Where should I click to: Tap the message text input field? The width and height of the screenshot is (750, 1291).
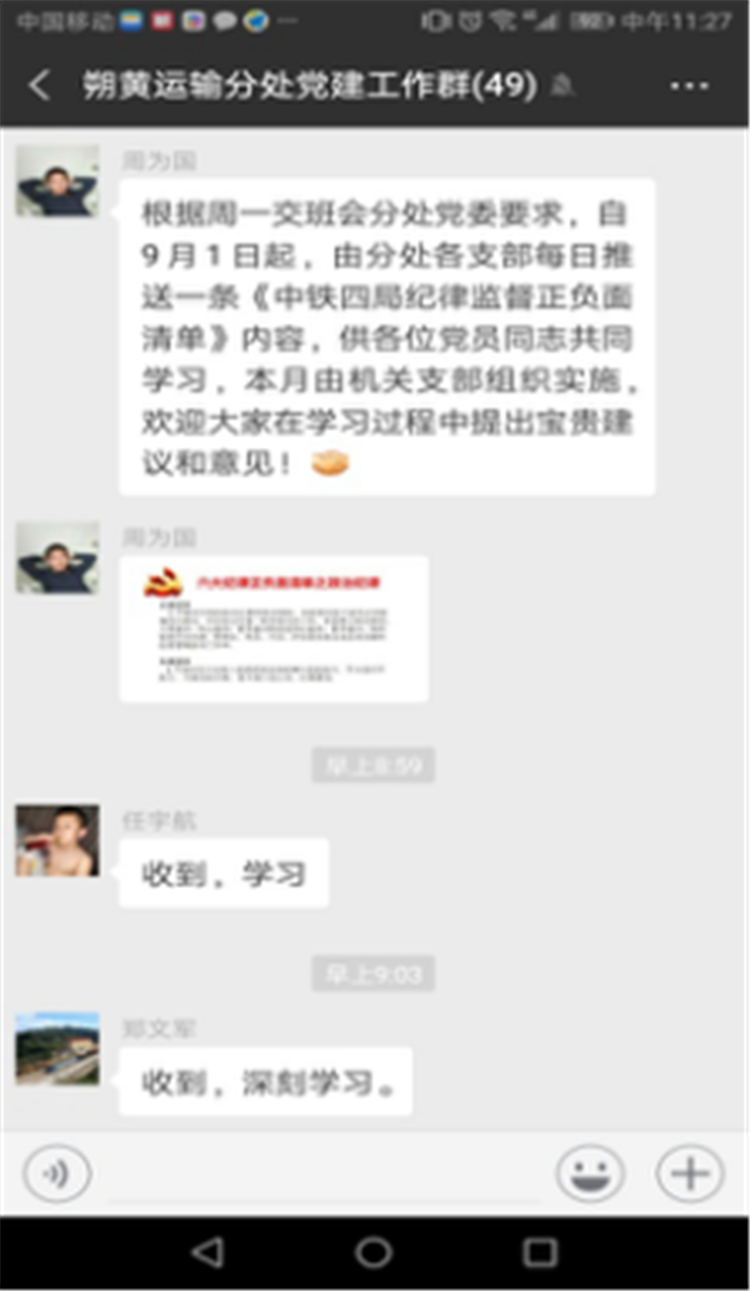323,1173
